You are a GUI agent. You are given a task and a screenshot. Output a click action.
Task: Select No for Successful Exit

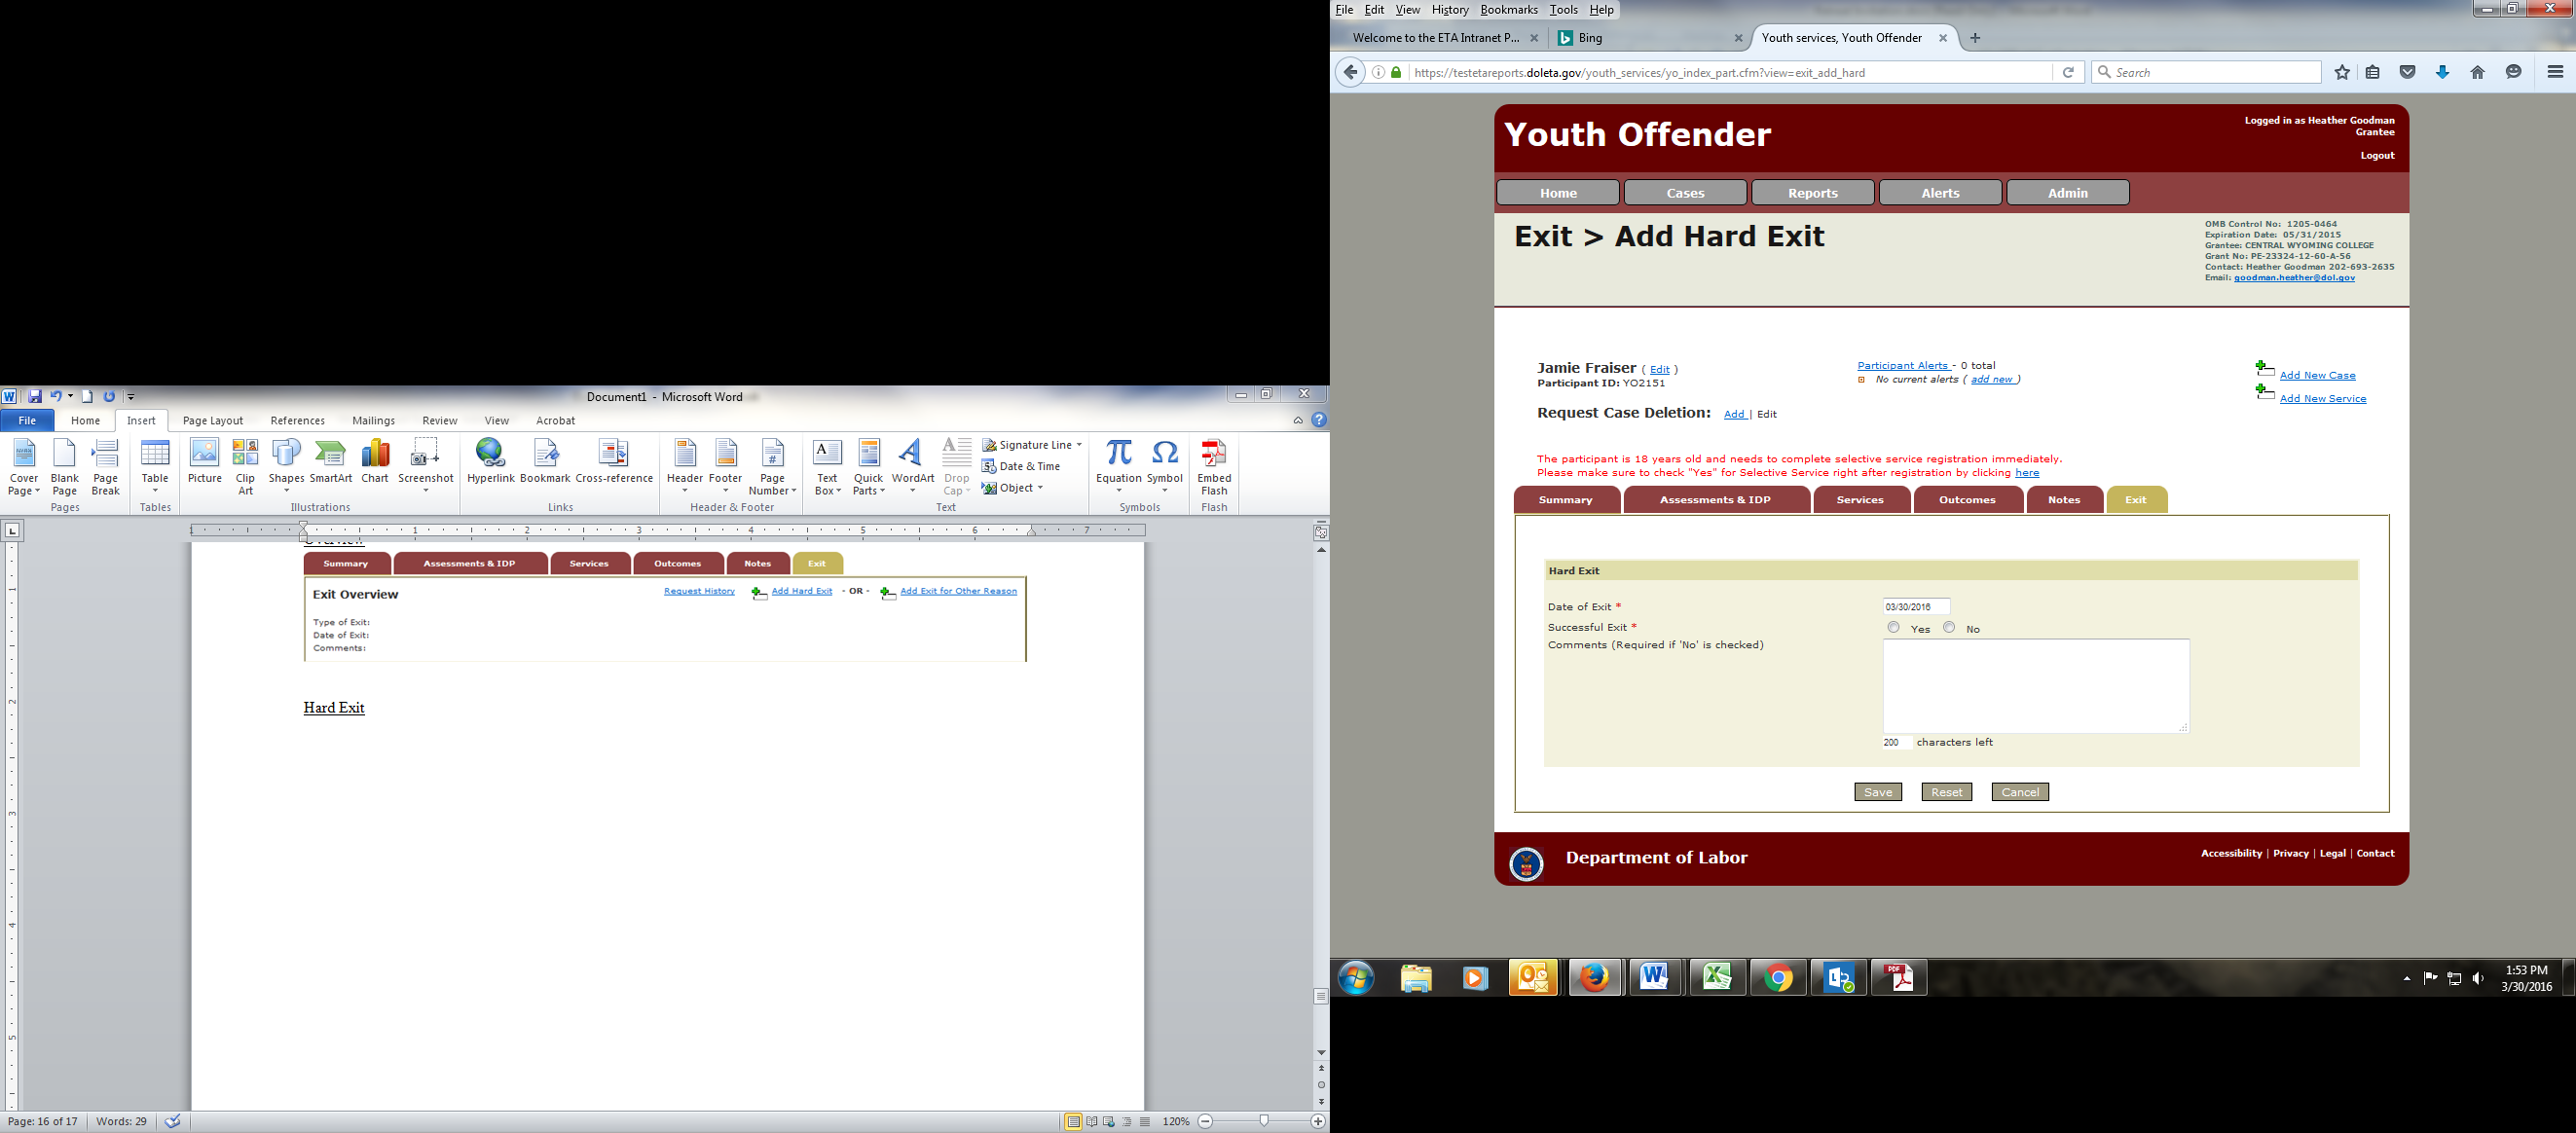[x=1949, y=628]
